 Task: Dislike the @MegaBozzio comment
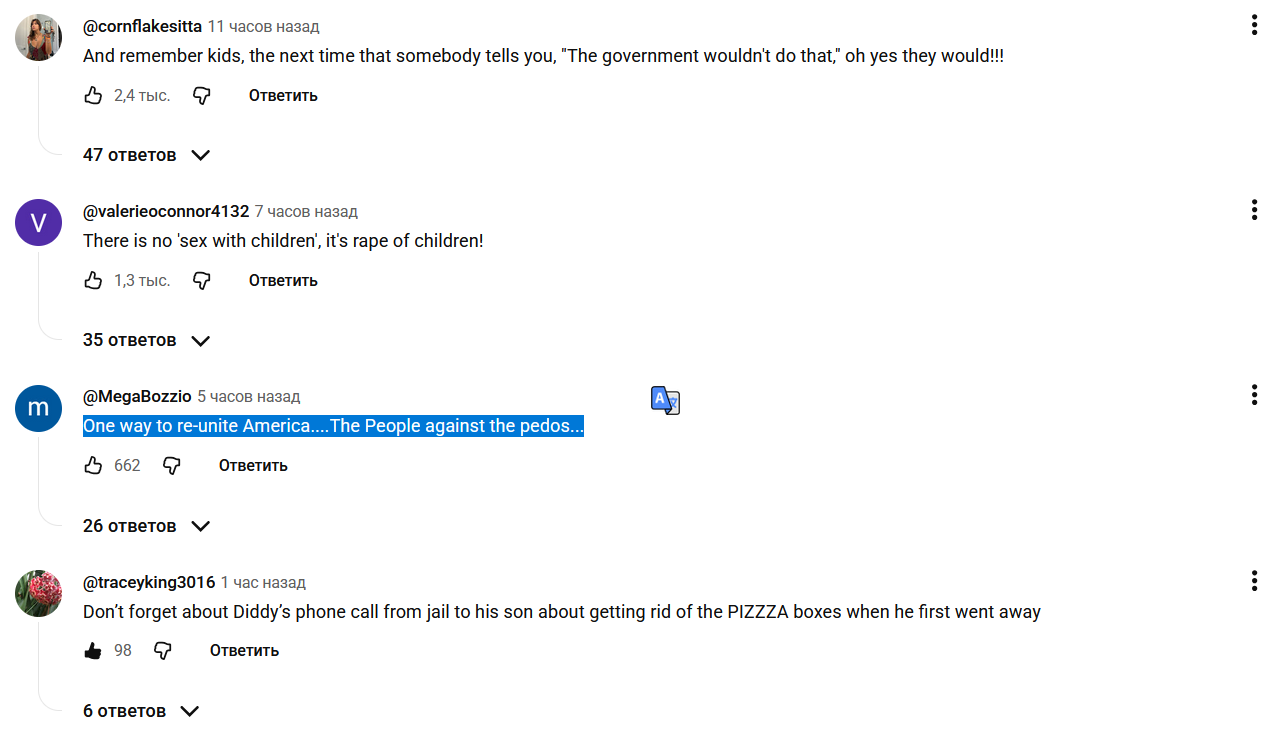coord(172,466)
